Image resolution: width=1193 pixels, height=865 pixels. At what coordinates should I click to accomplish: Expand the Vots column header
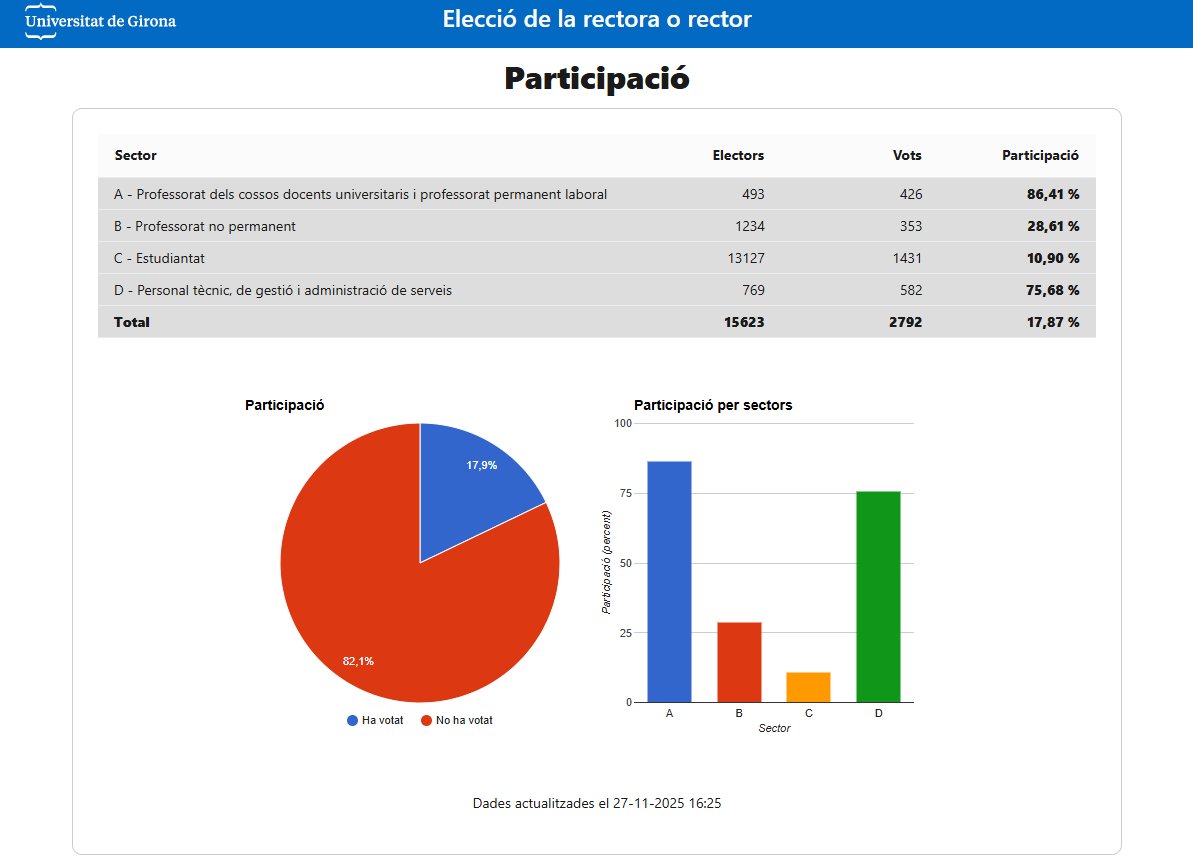(908, 155)
